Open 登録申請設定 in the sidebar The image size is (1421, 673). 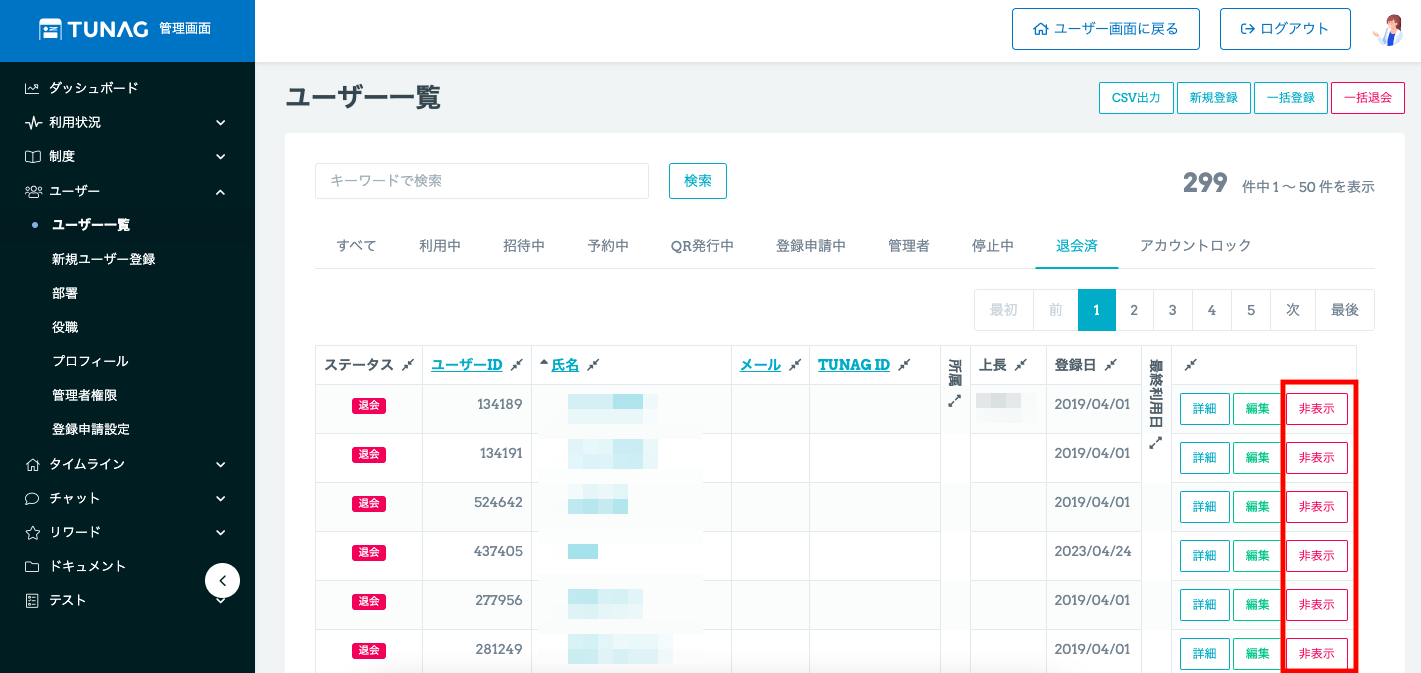pos(91,429)
